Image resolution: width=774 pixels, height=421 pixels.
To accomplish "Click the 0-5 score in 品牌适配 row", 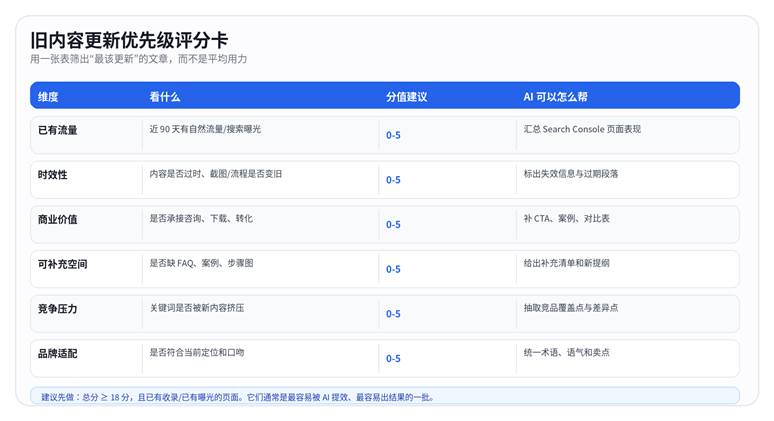I will click(x=393, y=358).
